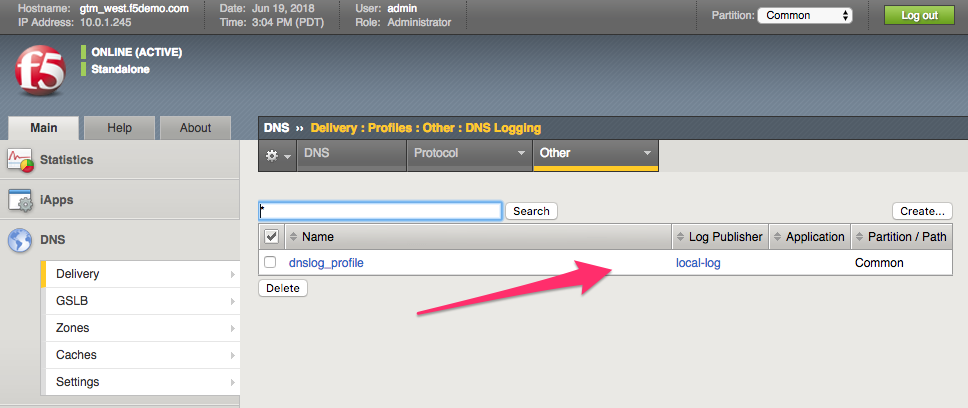Click the F5 red logo
Viewport: 968px width, 408px height.
(40, 71)
